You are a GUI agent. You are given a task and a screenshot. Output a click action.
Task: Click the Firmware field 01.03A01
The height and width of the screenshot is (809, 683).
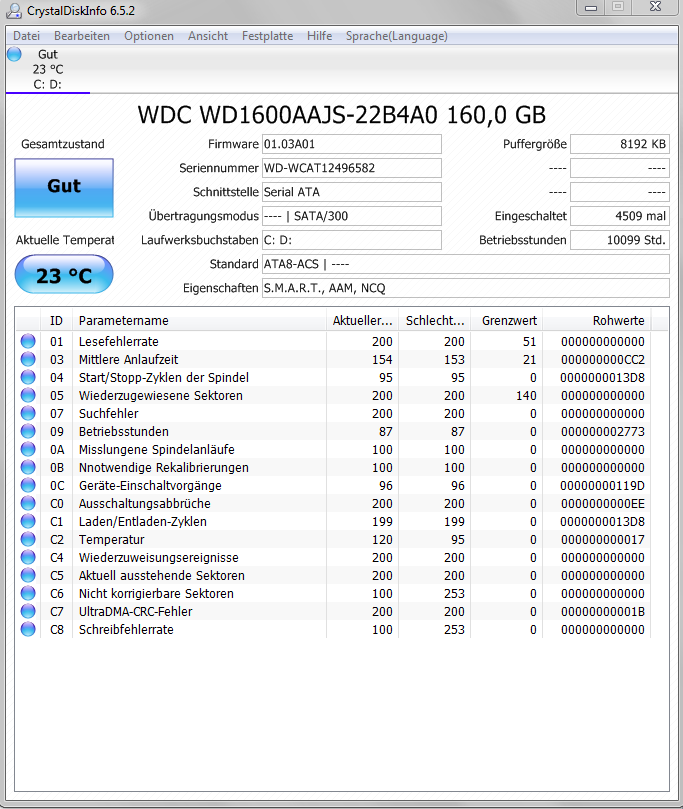click(x=352, y=144)
